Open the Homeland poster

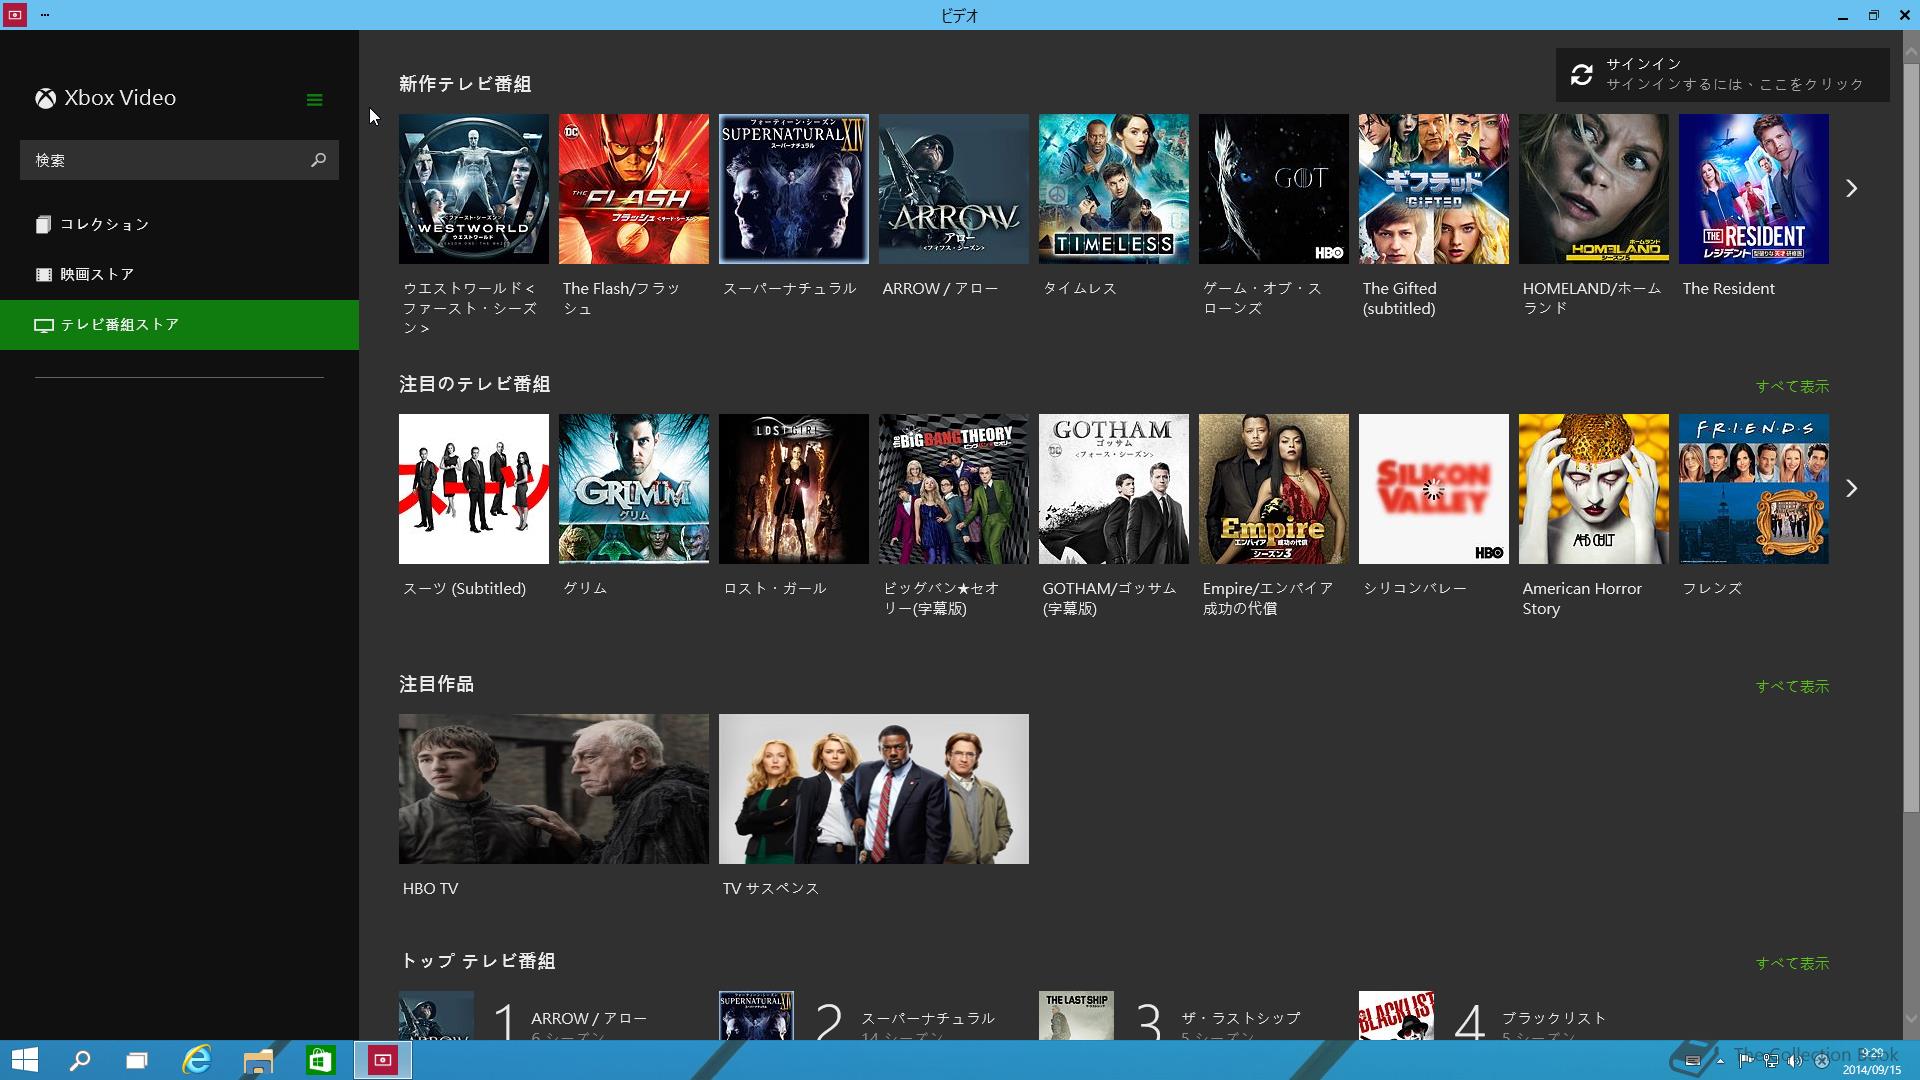[x=1594, y=189]
